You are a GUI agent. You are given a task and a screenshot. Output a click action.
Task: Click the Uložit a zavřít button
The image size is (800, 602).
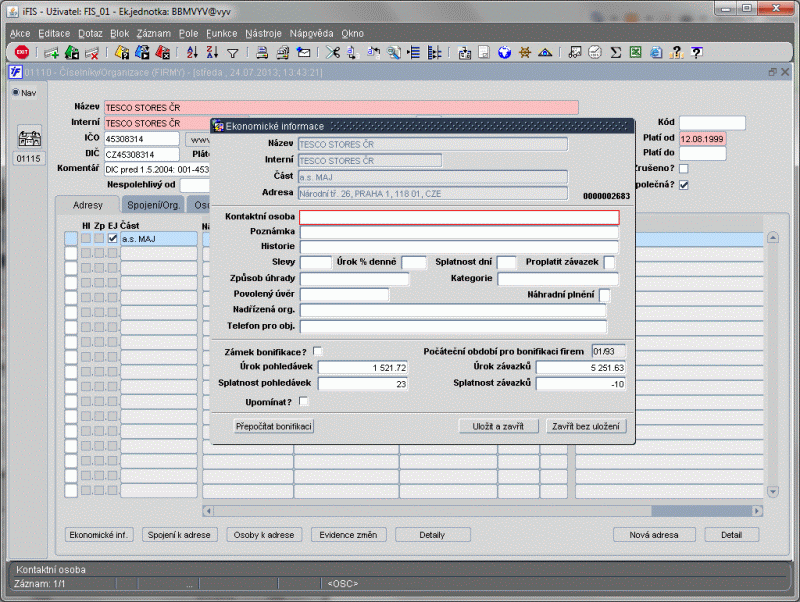498,427
